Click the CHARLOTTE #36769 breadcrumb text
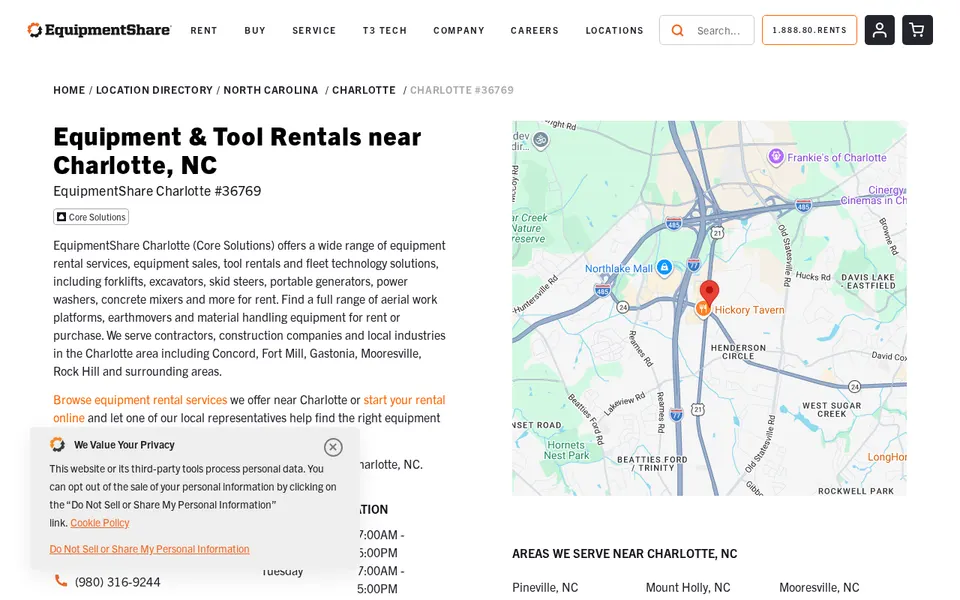 click(462, 90)
